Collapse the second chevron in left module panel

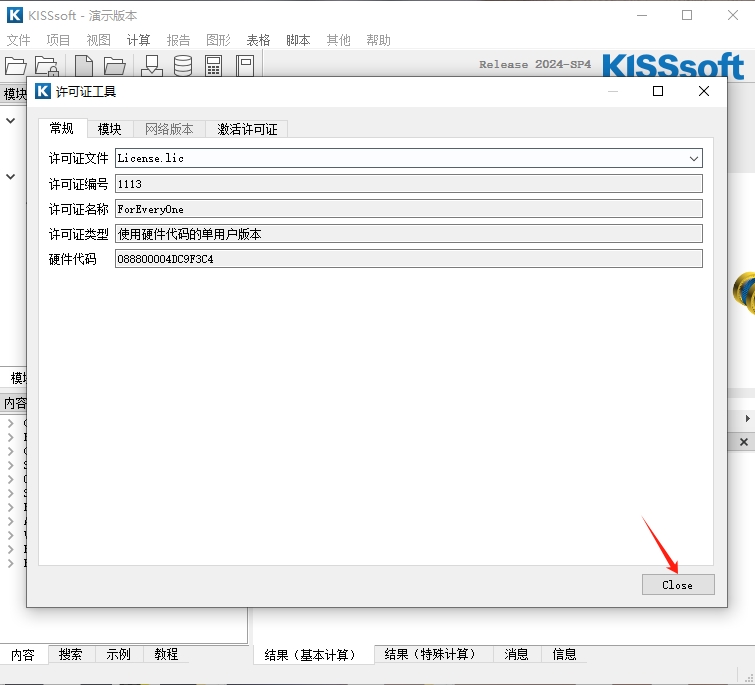[11, 176]
